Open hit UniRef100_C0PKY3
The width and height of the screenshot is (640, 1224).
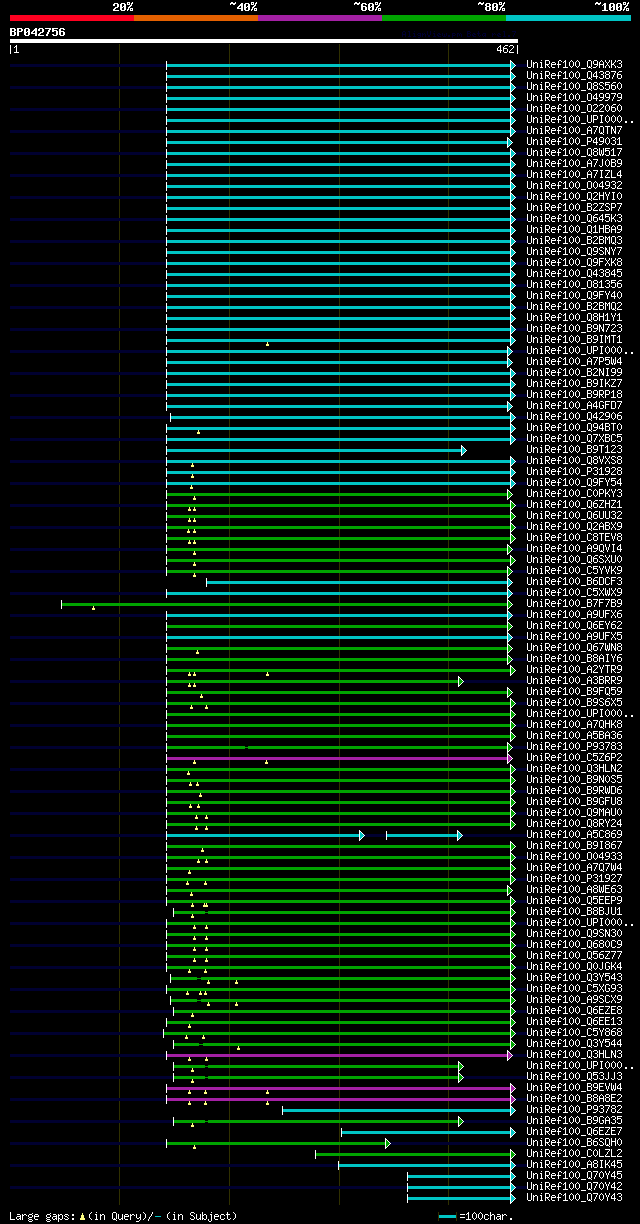(574, 493)
